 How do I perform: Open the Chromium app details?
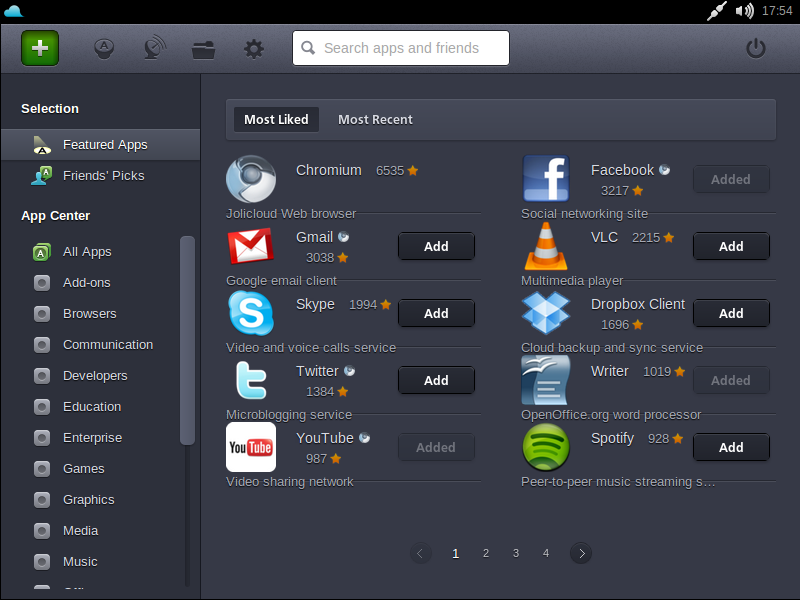[329, 170]
